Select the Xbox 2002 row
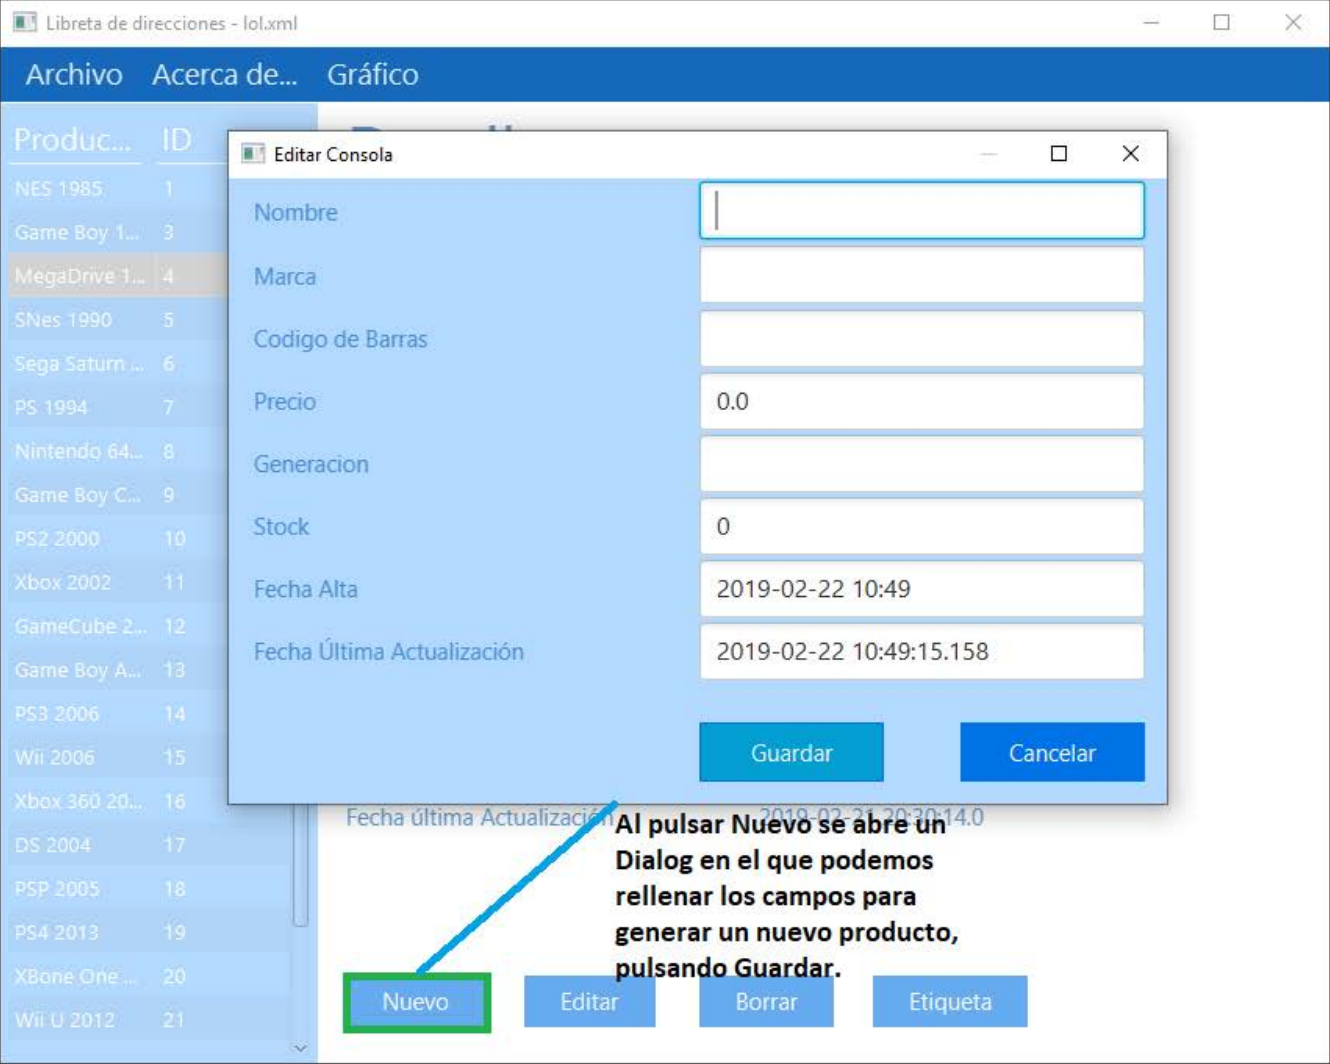The image size is (1330, 1064). pyautogui.click(x=118, y=582)
